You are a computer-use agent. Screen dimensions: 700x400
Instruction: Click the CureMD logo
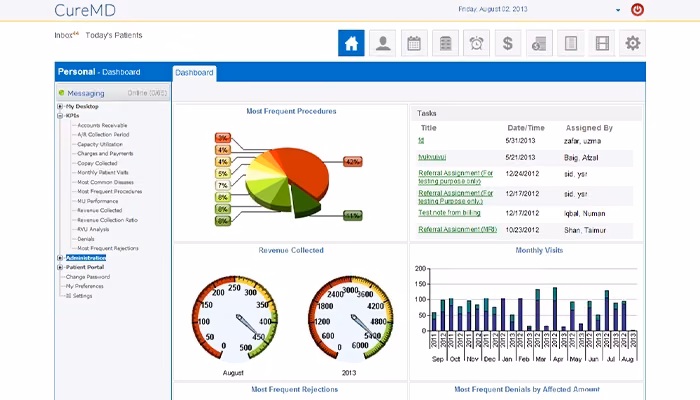pyautogui.click(x=85, y=10)
